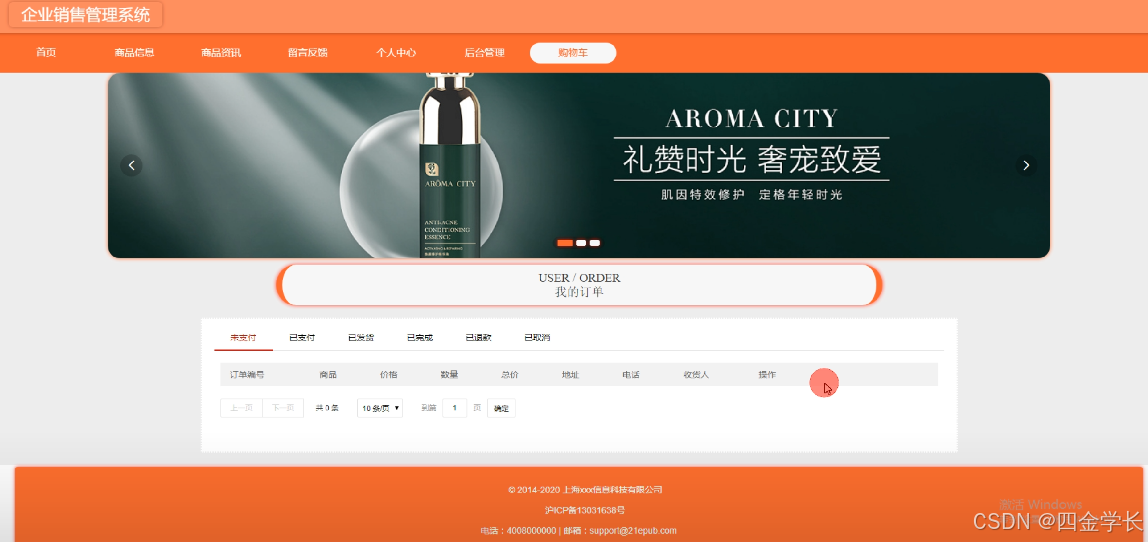Click the support@21epub.com email in footer
Image resolution: width=1148 pixels, height=542 pixels.
(633, 530)
